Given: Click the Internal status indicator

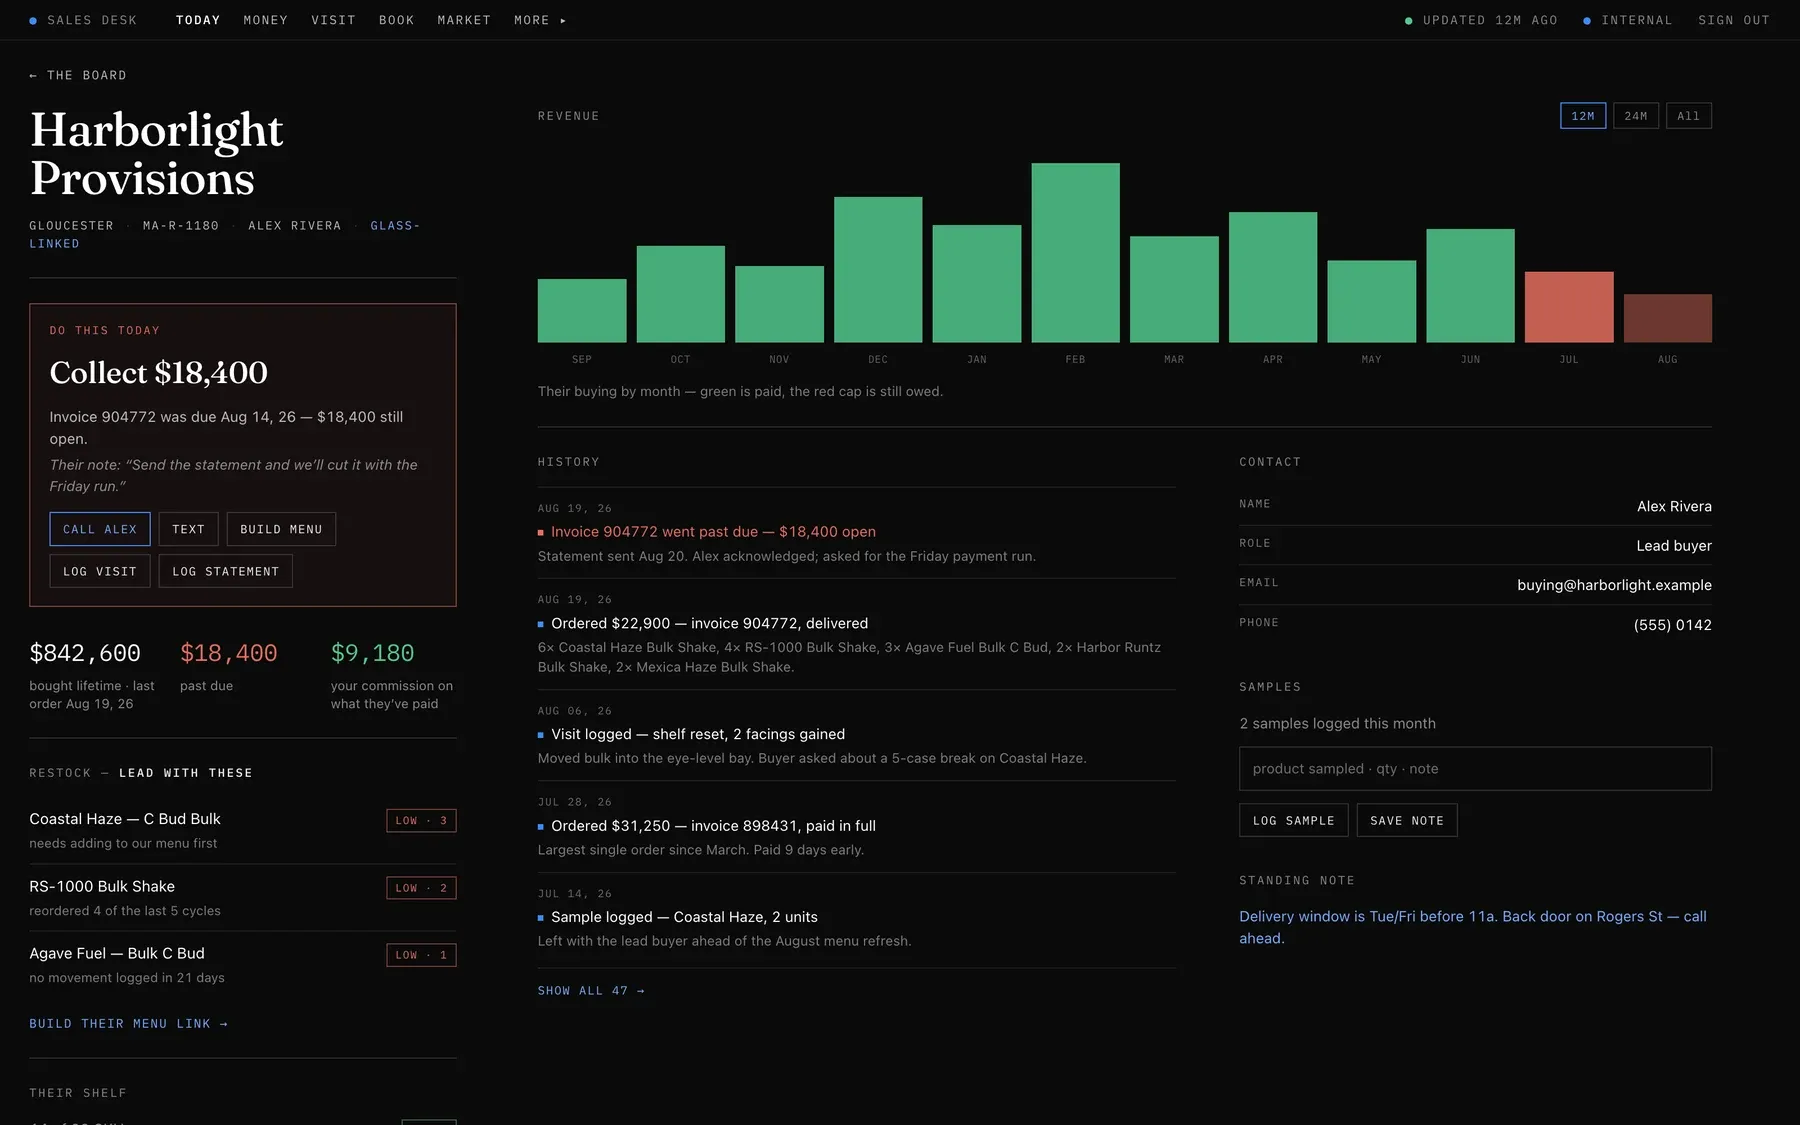Looking at the screenshot, I should (1628, 20).
